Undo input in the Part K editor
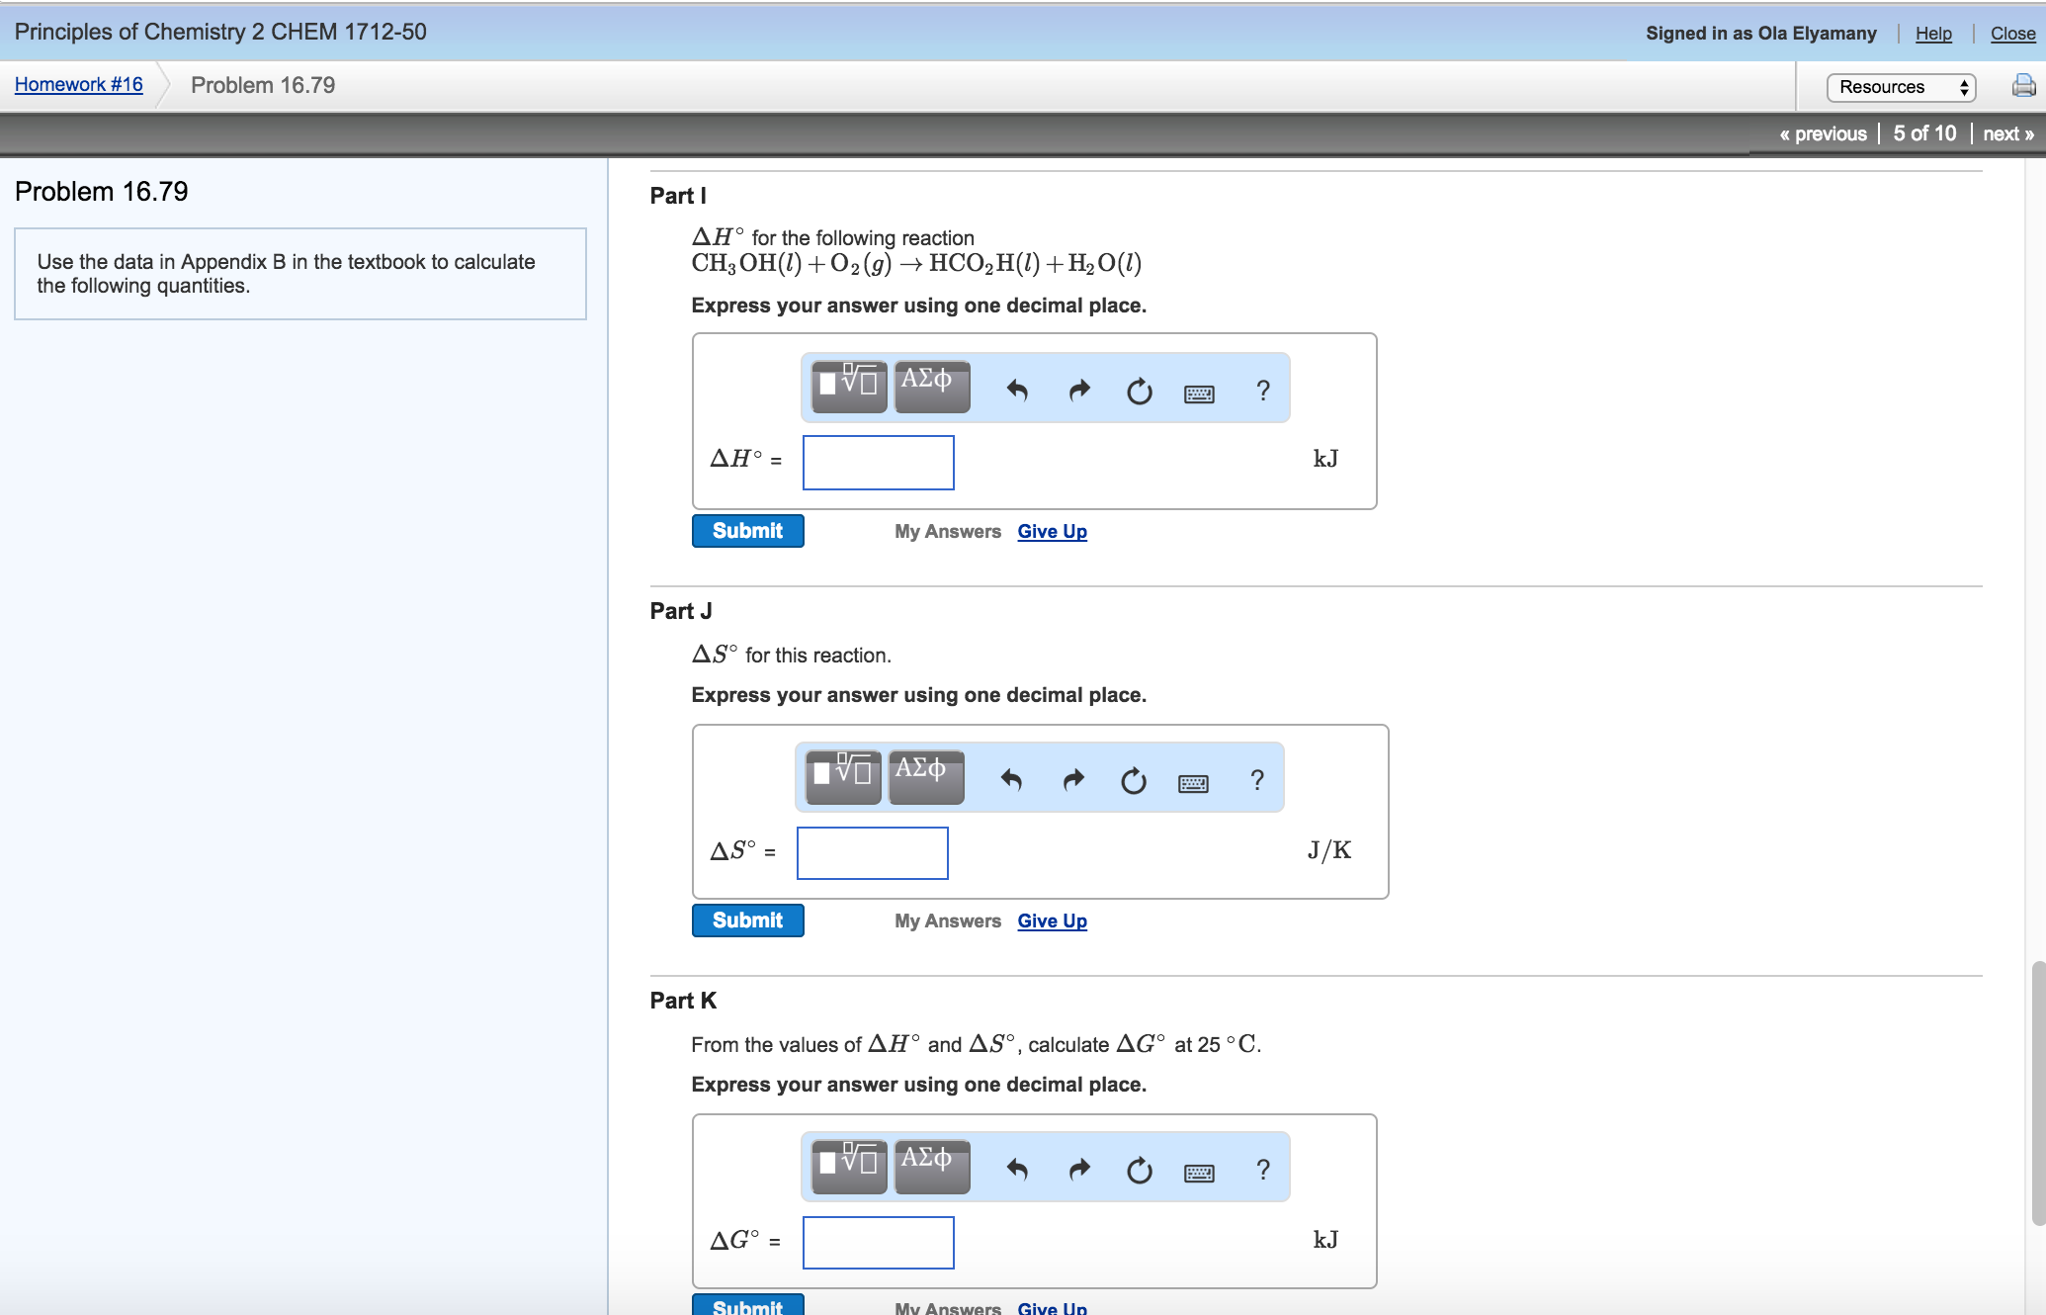Viewport: 2046px width, 1315px height. [1017, 1170]
